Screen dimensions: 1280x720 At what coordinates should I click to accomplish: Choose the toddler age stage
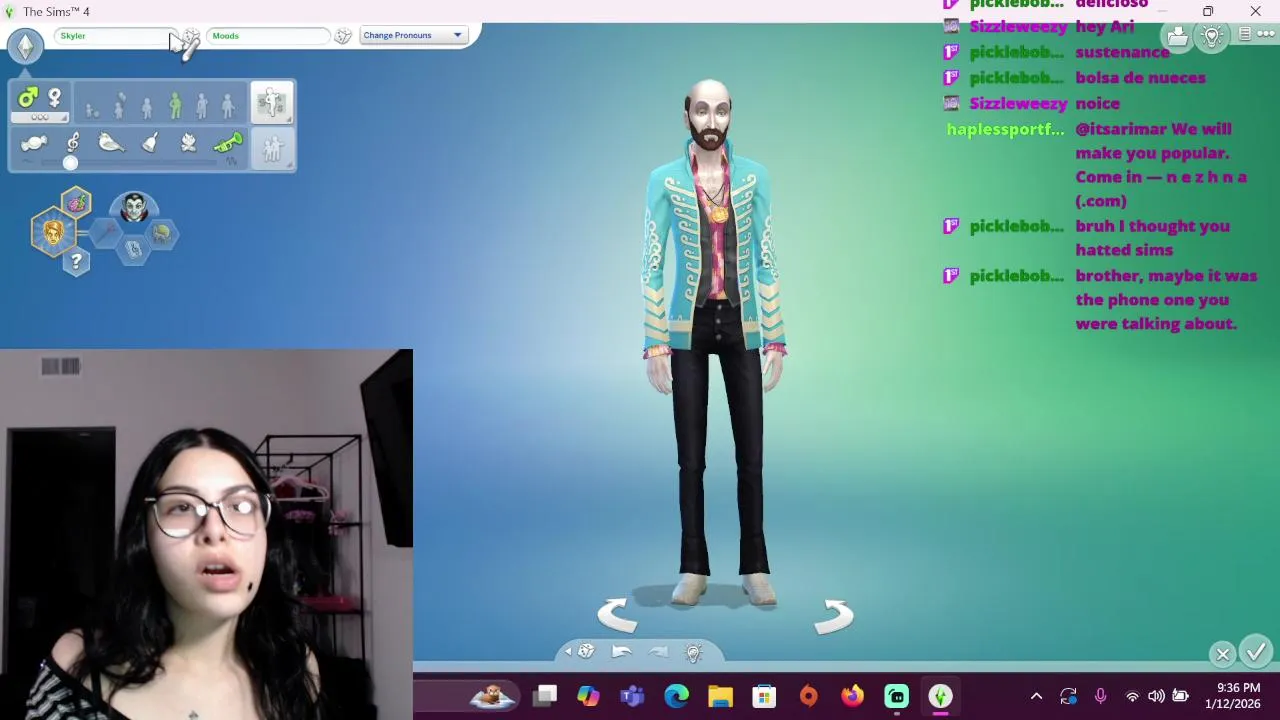[x=93, y=109]
